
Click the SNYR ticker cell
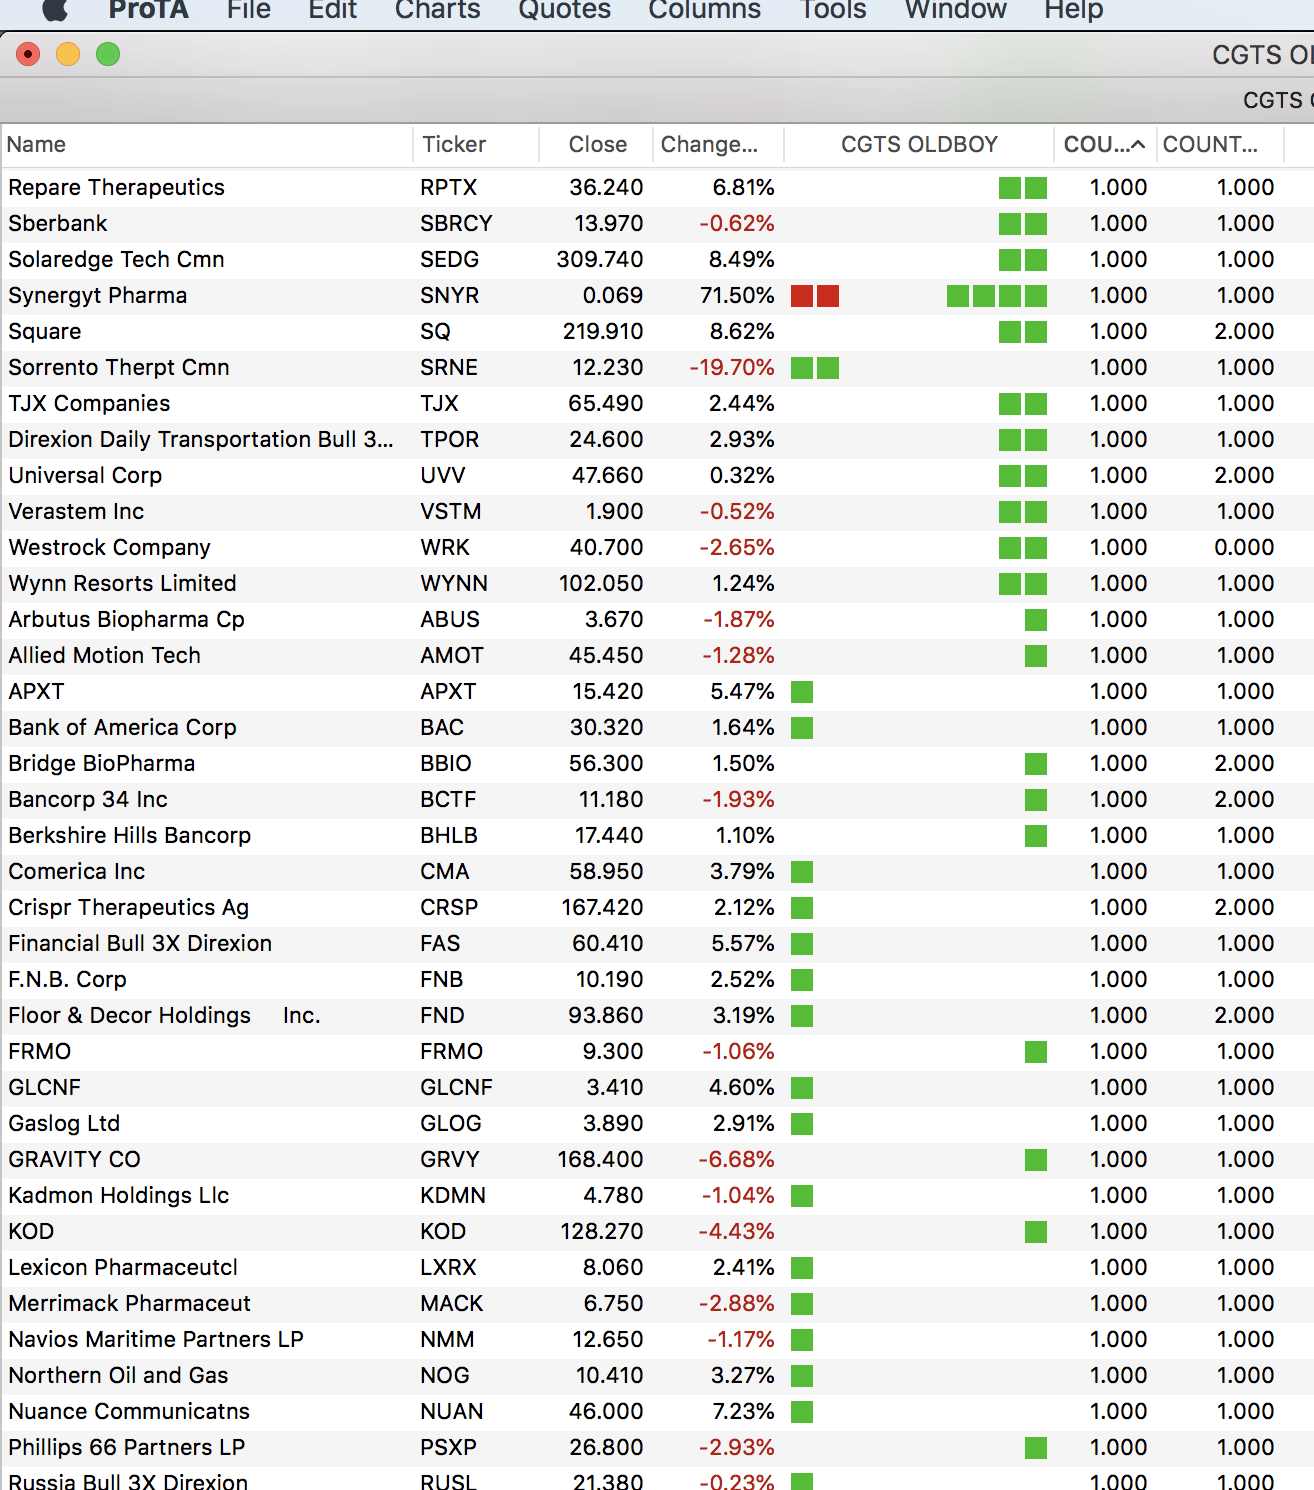pos(450,296)
